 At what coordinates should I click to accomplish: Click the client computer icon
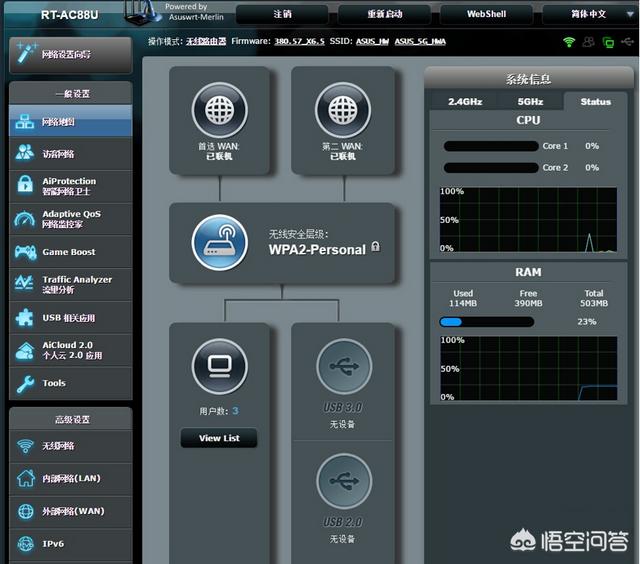tap(220, 366)
